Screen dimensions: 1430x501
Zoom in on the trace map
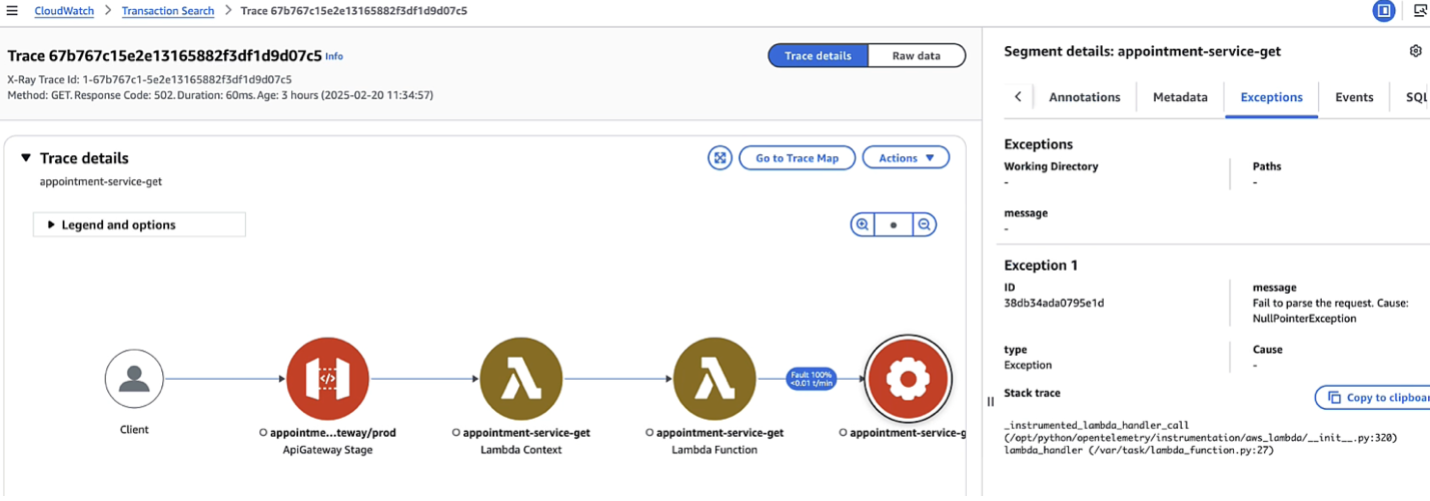(861, 225)
